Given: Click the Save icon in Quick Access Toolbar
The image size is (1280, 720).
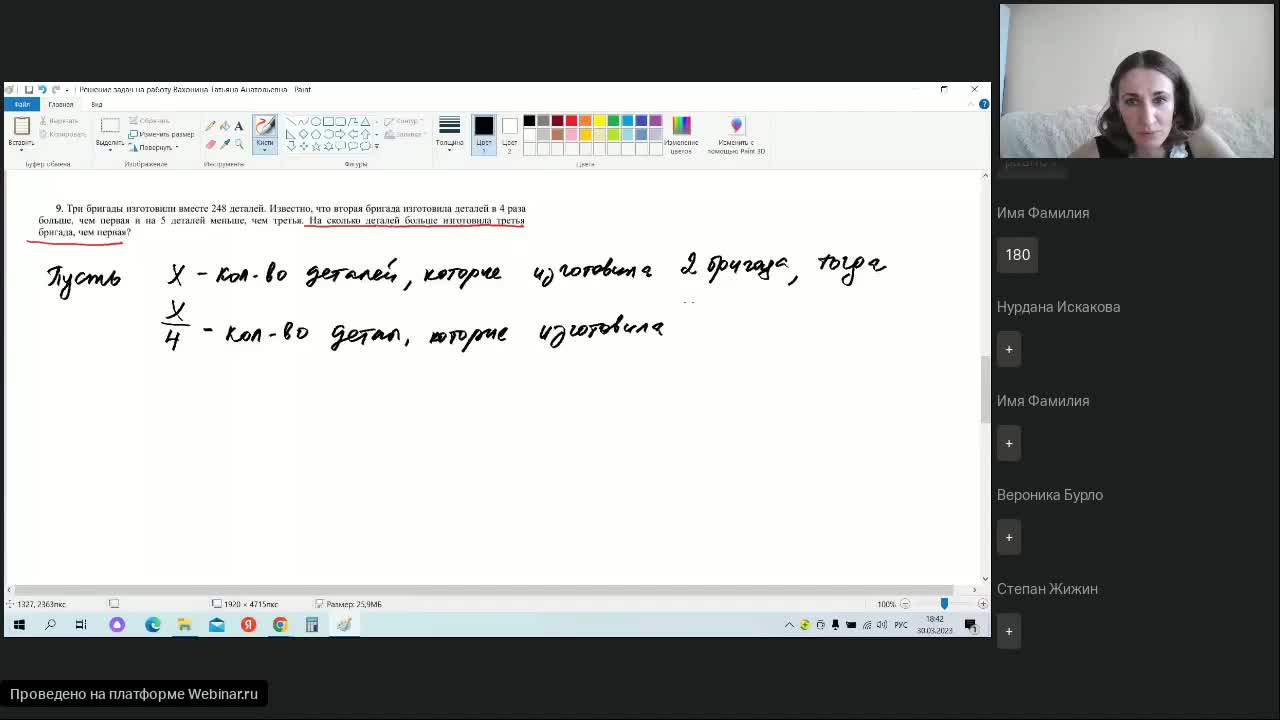Looking at the screenshot, I should click(29, 90).
